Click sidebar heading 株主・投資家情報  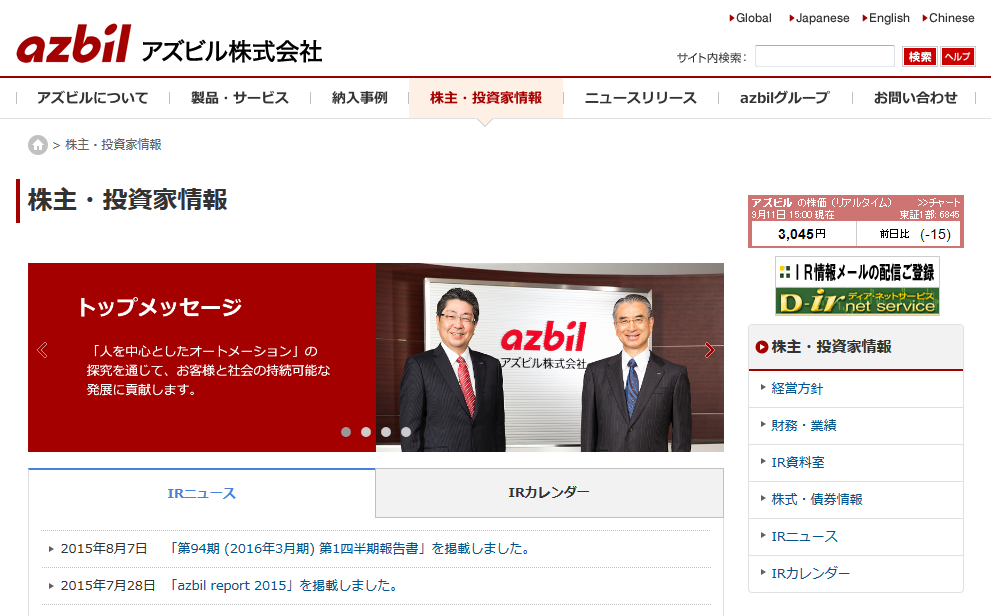(831, 347)
